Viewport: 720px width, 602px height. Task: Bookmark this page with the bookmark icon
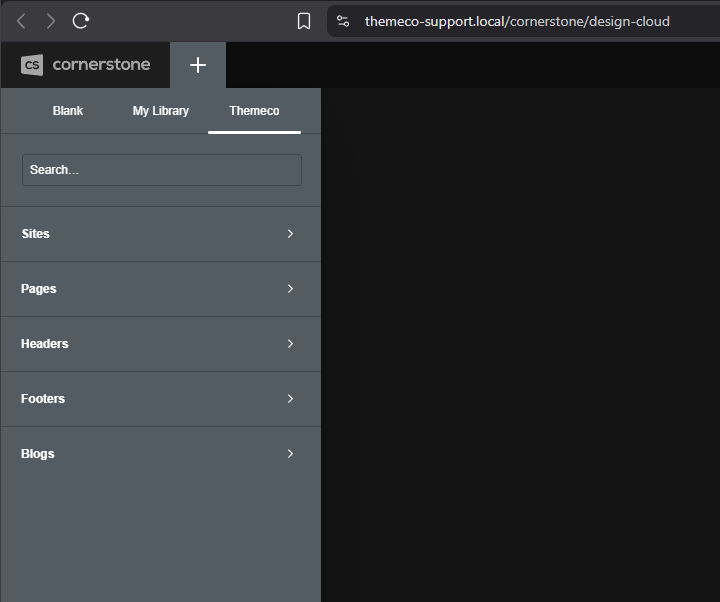(304, 21)
